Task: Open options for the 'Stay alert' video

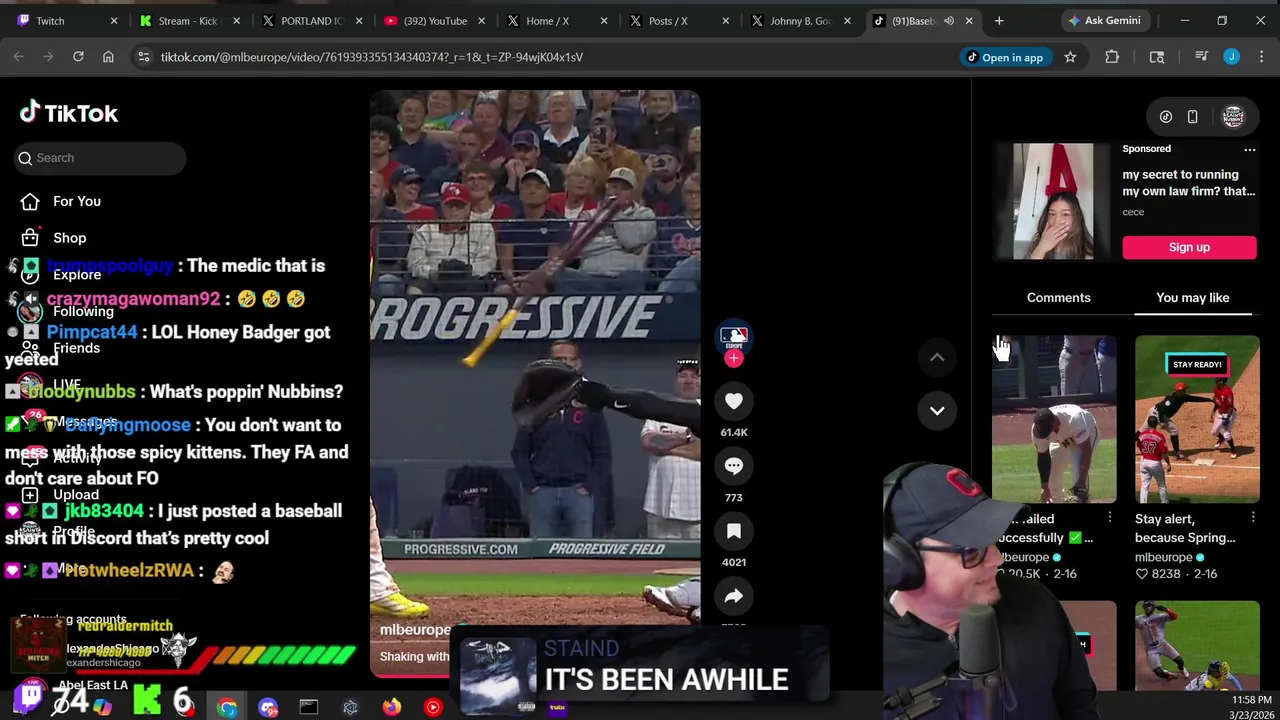Action: tap(1253, 518)
